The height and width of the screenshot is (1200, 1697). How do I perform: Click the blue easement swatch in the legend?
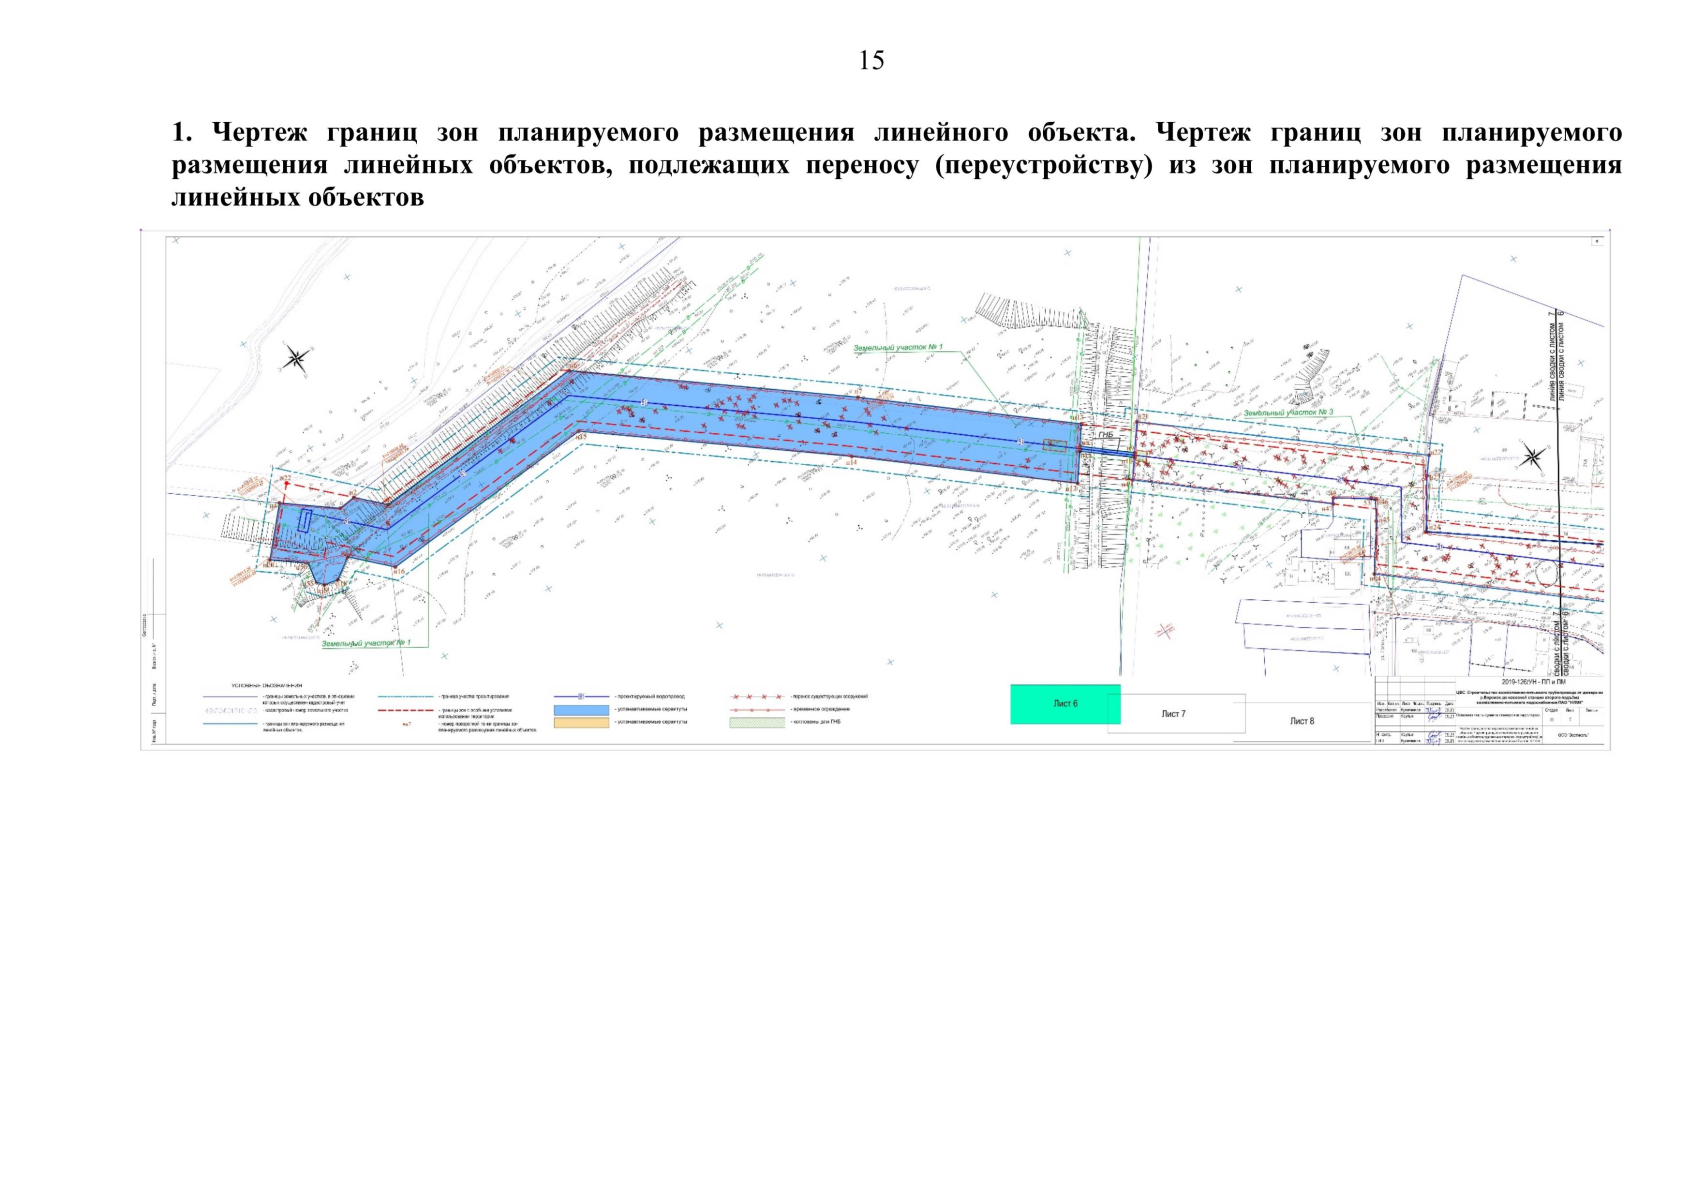(581, 709)
